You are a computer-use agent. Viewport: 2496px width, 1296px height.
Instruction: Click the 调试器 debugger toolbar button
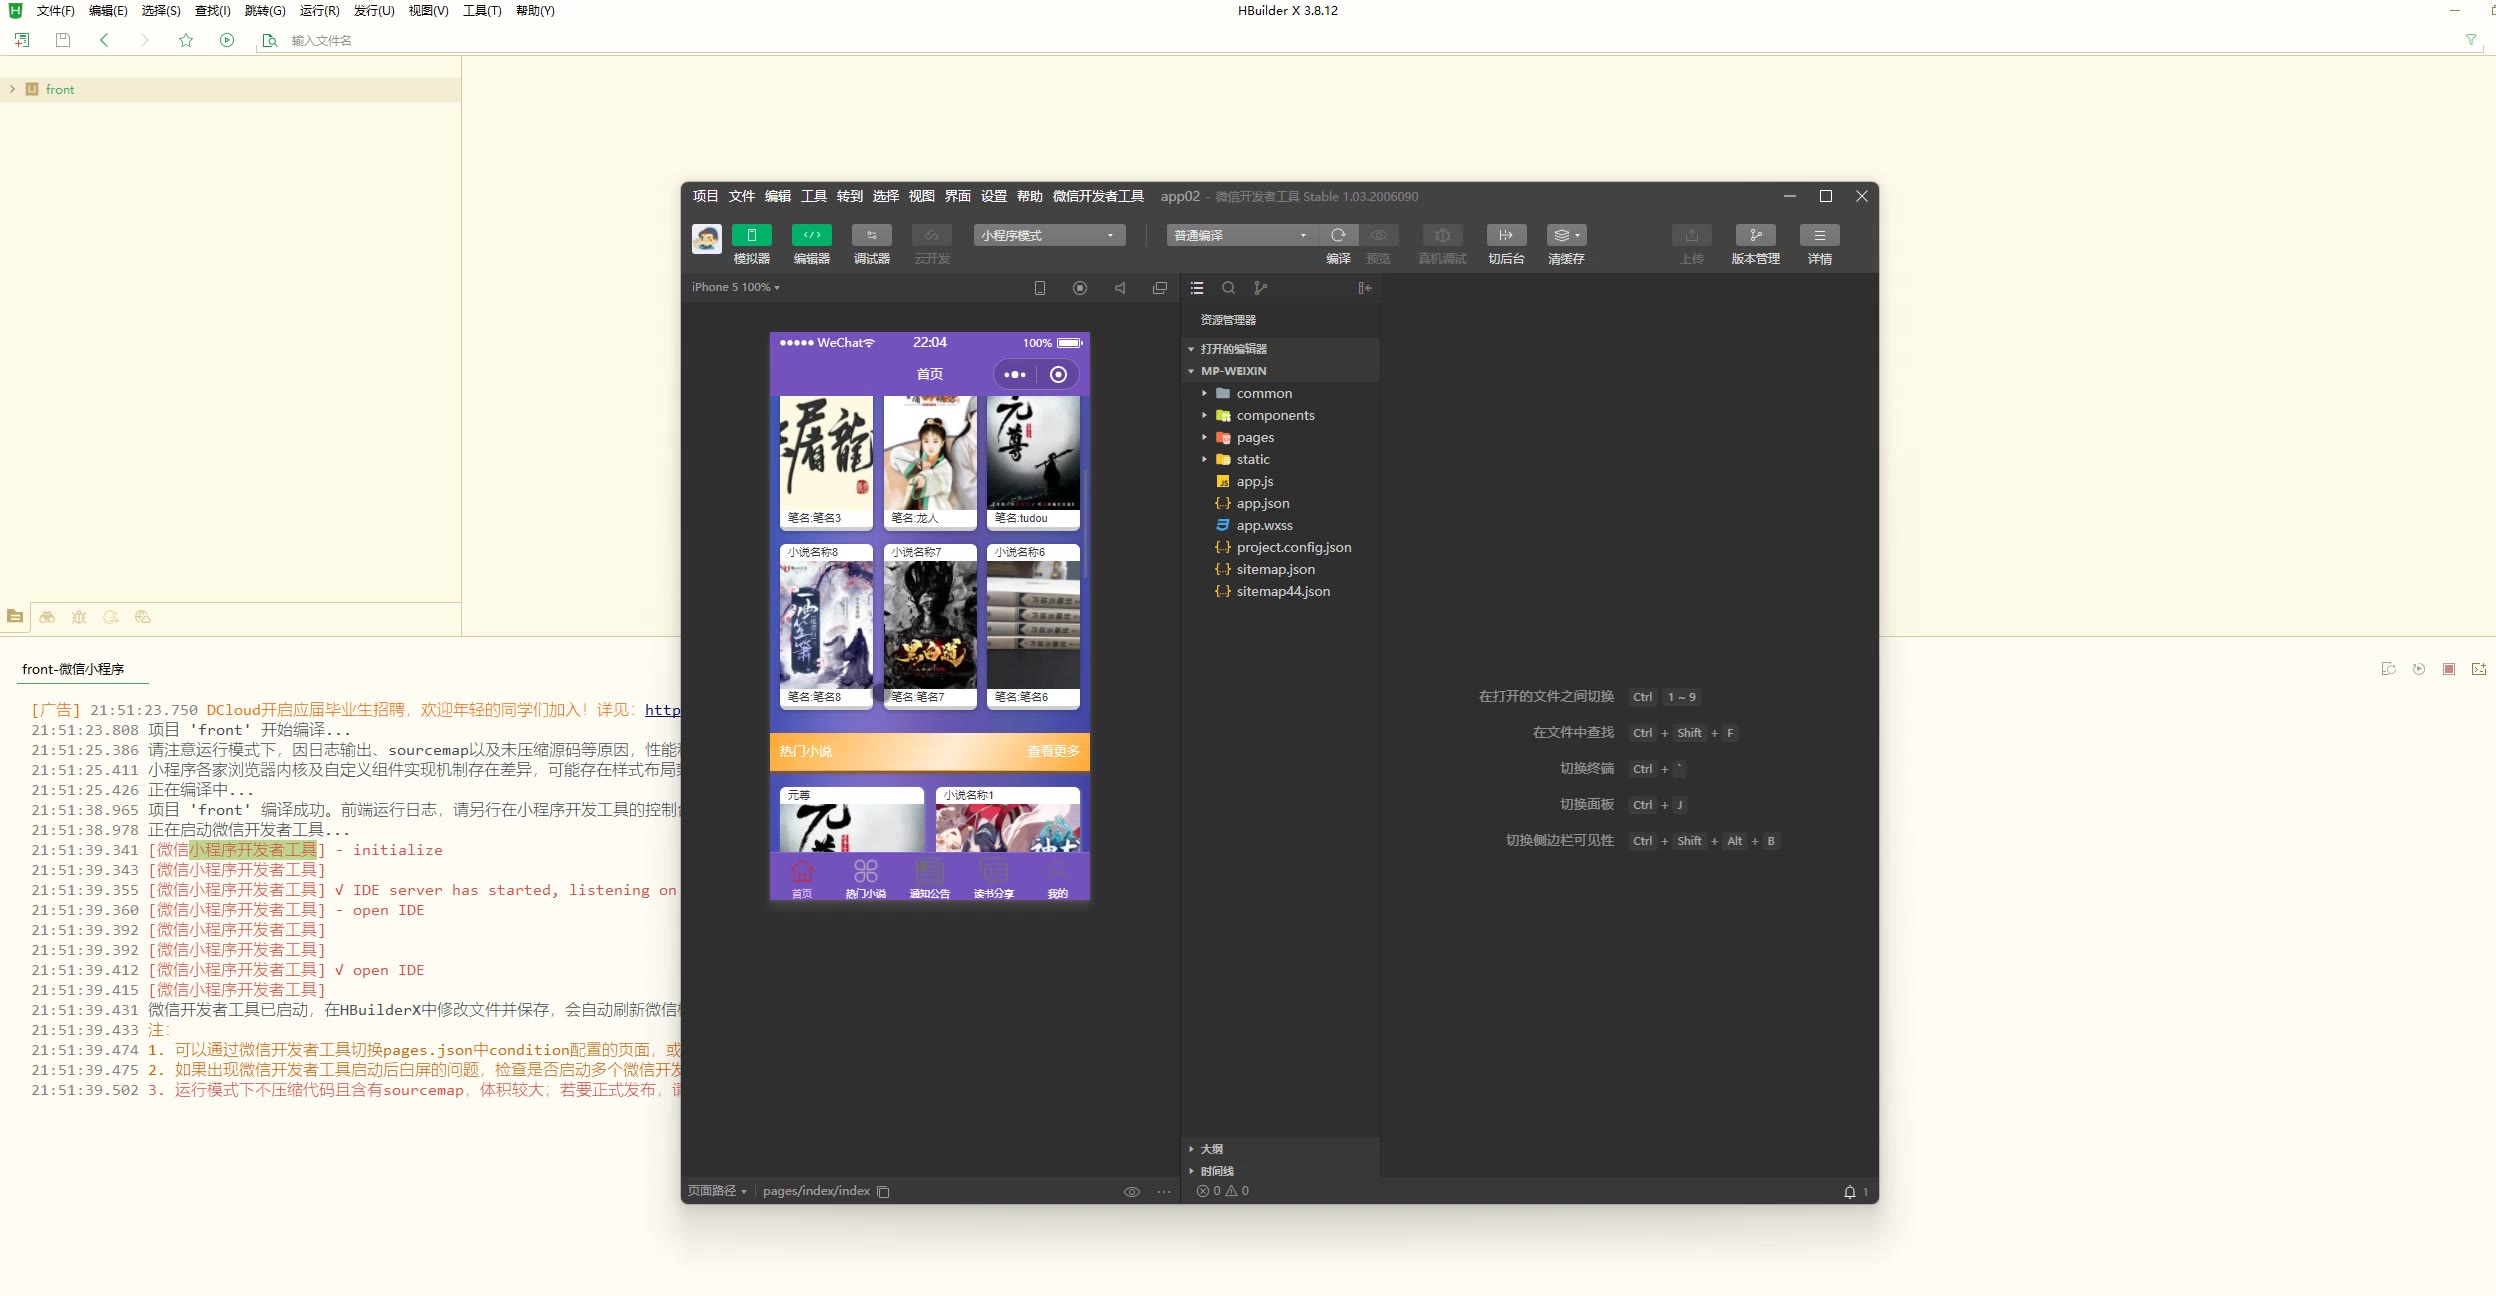(872, 235)
